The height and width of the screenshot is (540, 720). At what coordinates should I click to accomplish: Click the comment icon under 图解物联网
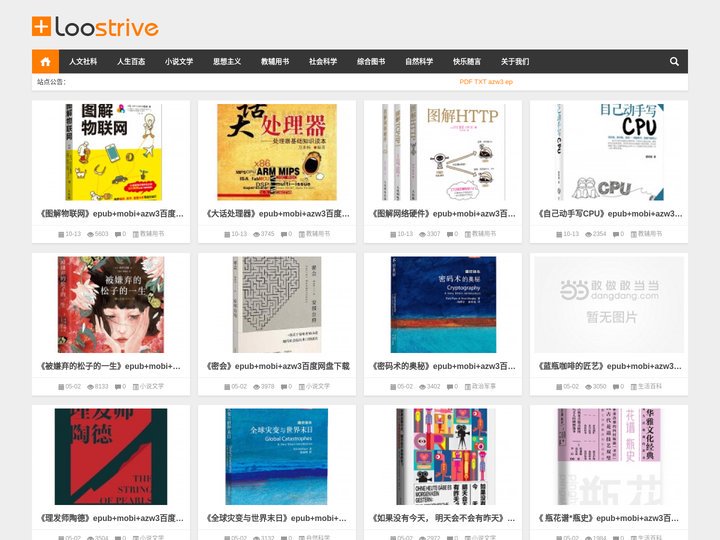coord(118,234)
